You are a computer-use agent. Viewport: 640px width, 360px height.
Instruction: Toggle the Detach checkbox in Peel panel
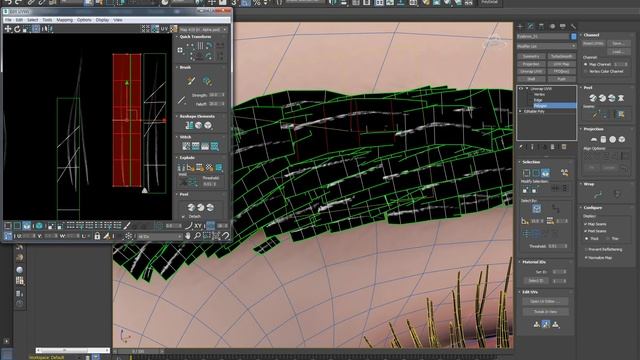[x=183, y=216]
